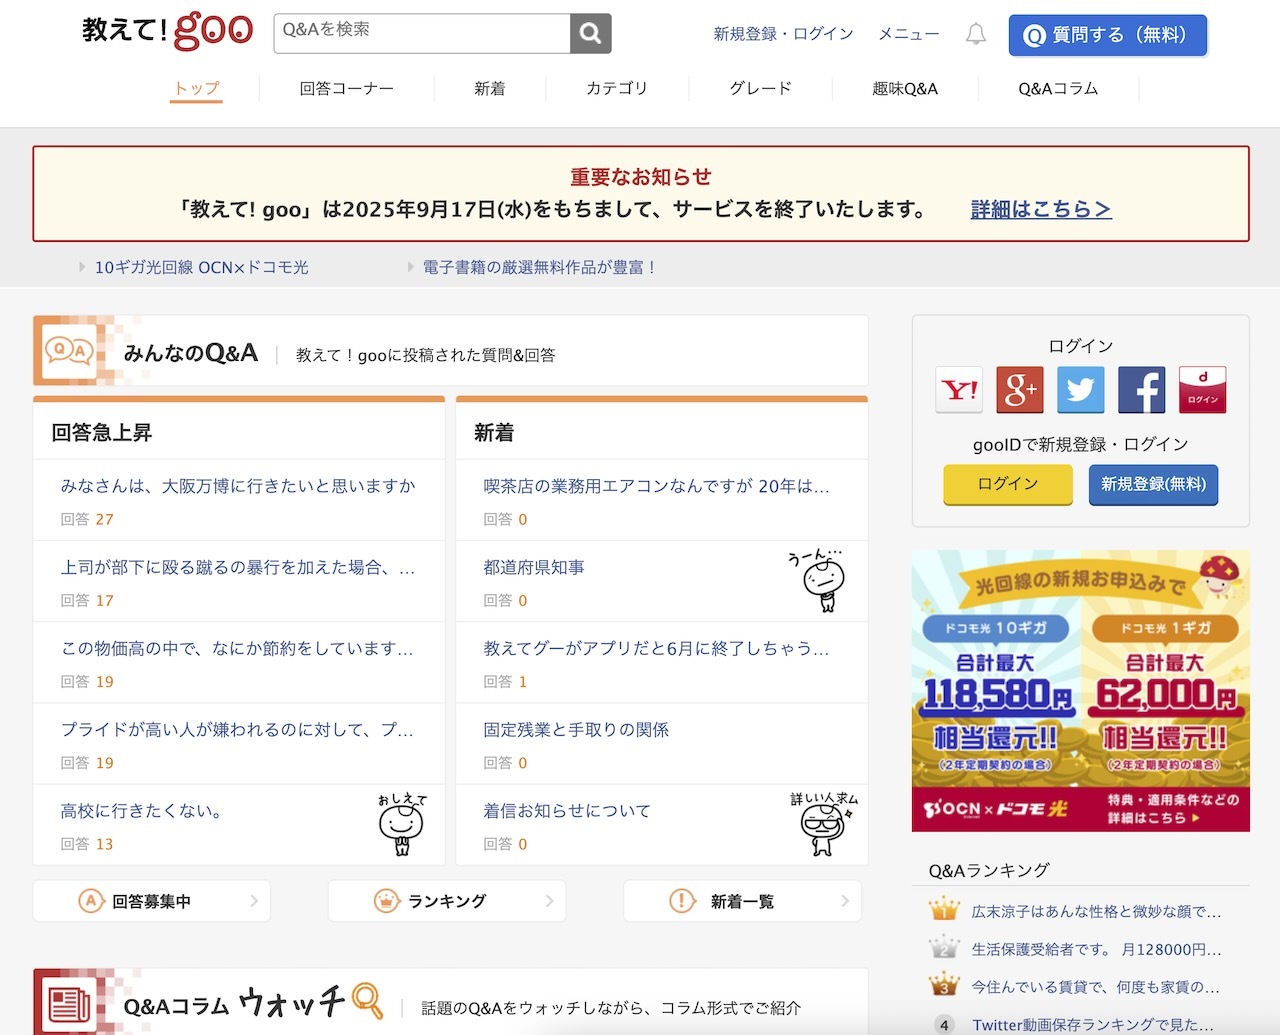Open 大阪万博に行きたいと思いますか question
Screen dimensions: 1280x1035
pos(238,486)
